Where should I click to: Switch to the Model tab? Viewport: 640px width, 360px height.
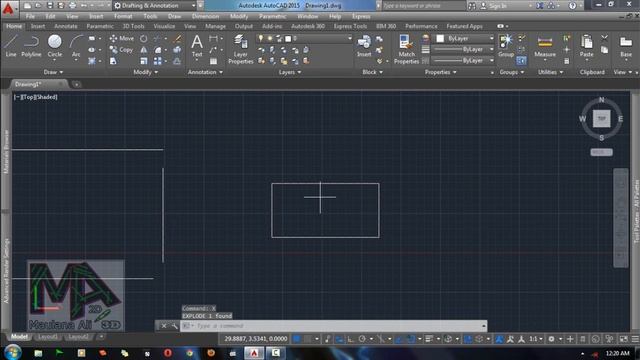pyautogui.click(x=19, y=337)
